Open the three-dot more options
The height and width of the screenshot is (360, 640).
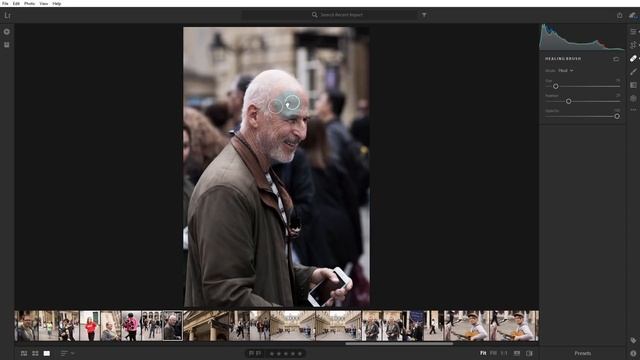click(x=633, y=110)
